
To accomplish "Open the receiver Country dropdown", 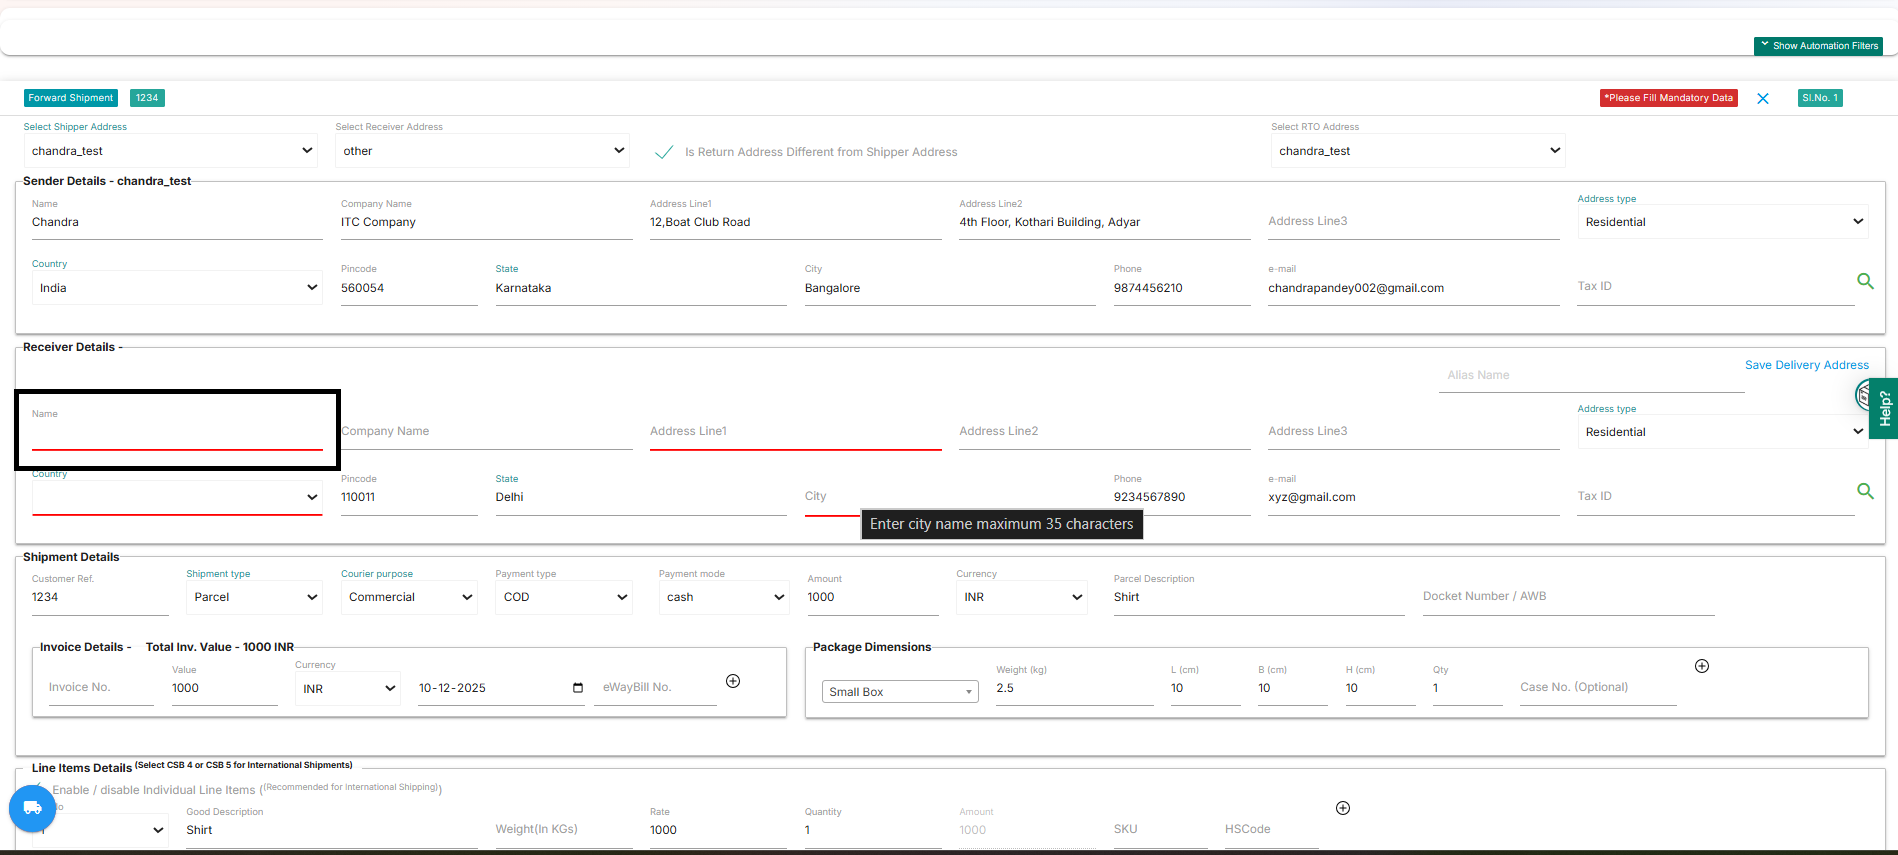I will tap(177, 497).
